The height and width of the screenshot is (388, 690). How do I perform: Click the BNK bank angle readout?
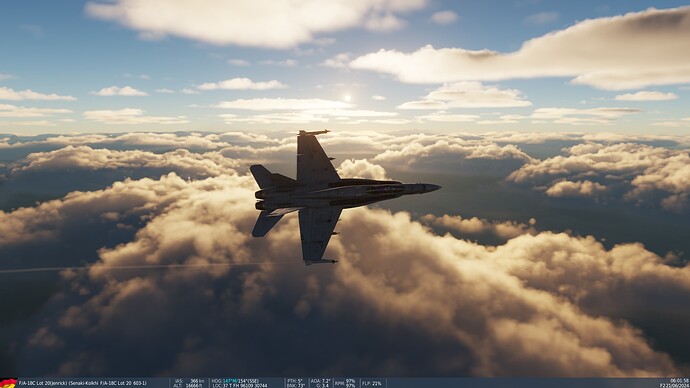pos(295,385)
